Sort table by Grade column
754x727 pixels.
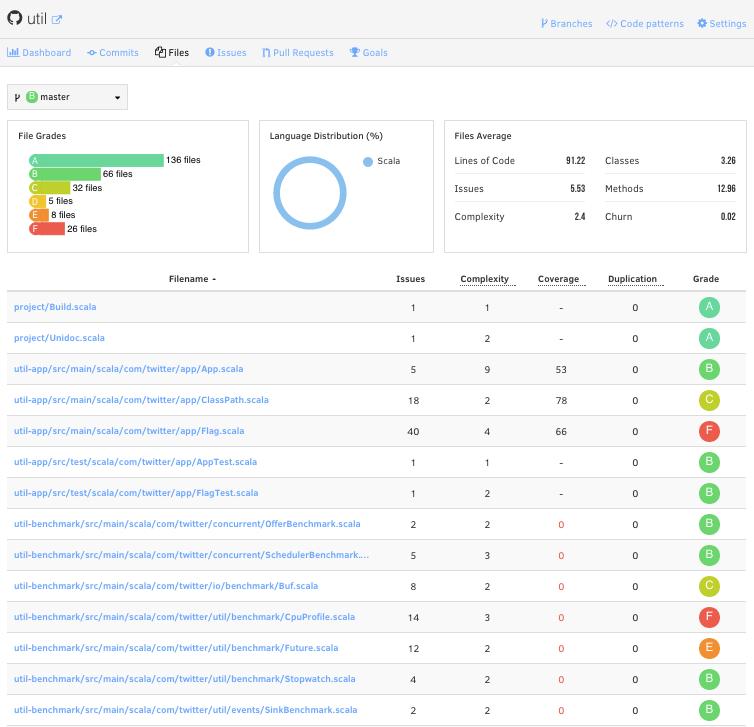click(705, 279)
